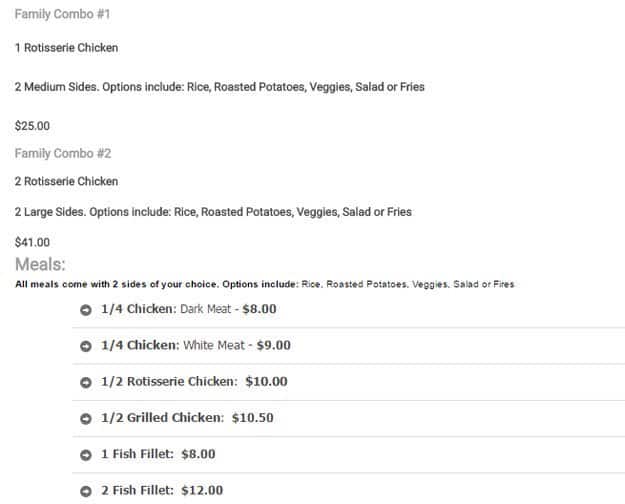This screenshot has width=625, height=504.
Task: Expand the 2 Fish Fillet $12.00 label
Action: (162, 490)
